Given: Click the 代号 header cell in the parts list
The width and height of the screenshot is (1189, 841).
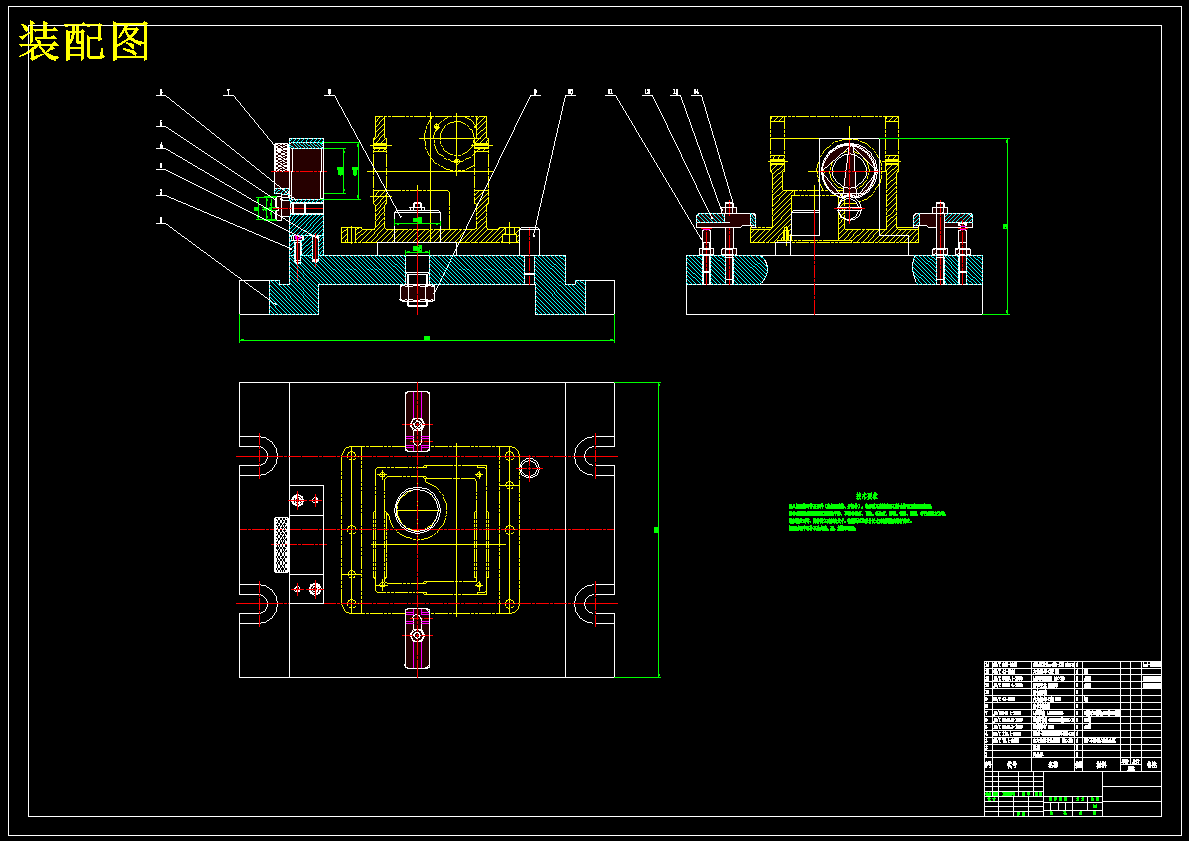Looking at the screenshot, I should 1011,765.
